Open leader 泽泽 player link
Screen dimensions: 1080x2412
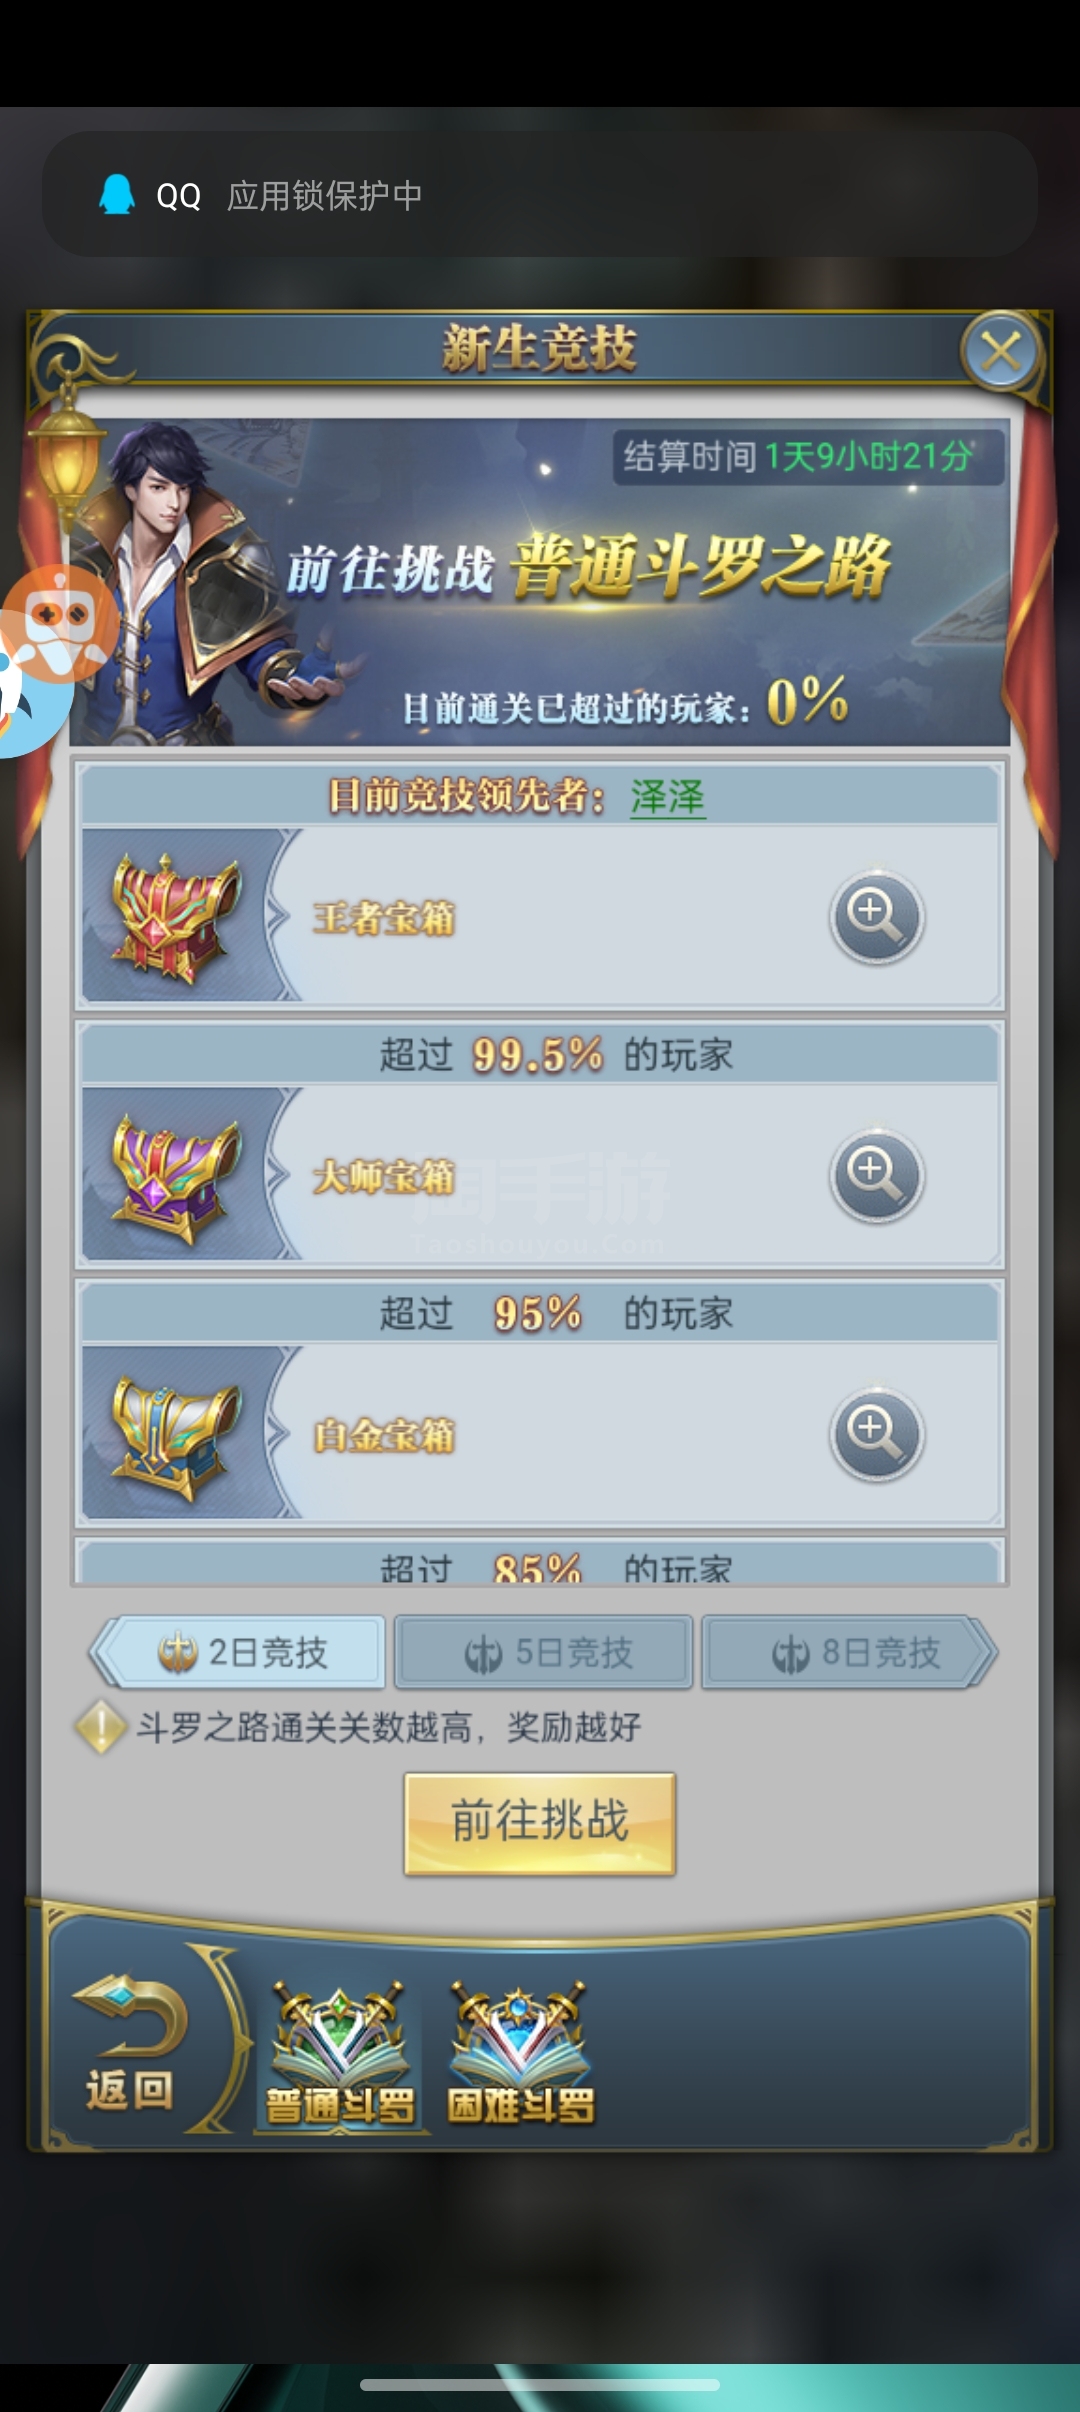(x=667, y=797)
